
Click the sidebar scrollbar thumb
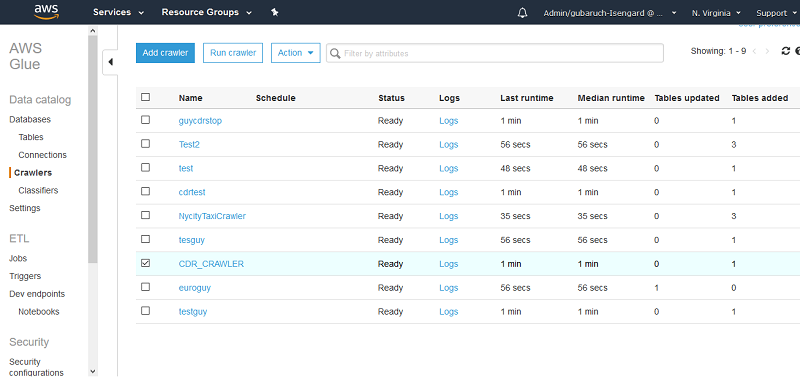(92, 148)
